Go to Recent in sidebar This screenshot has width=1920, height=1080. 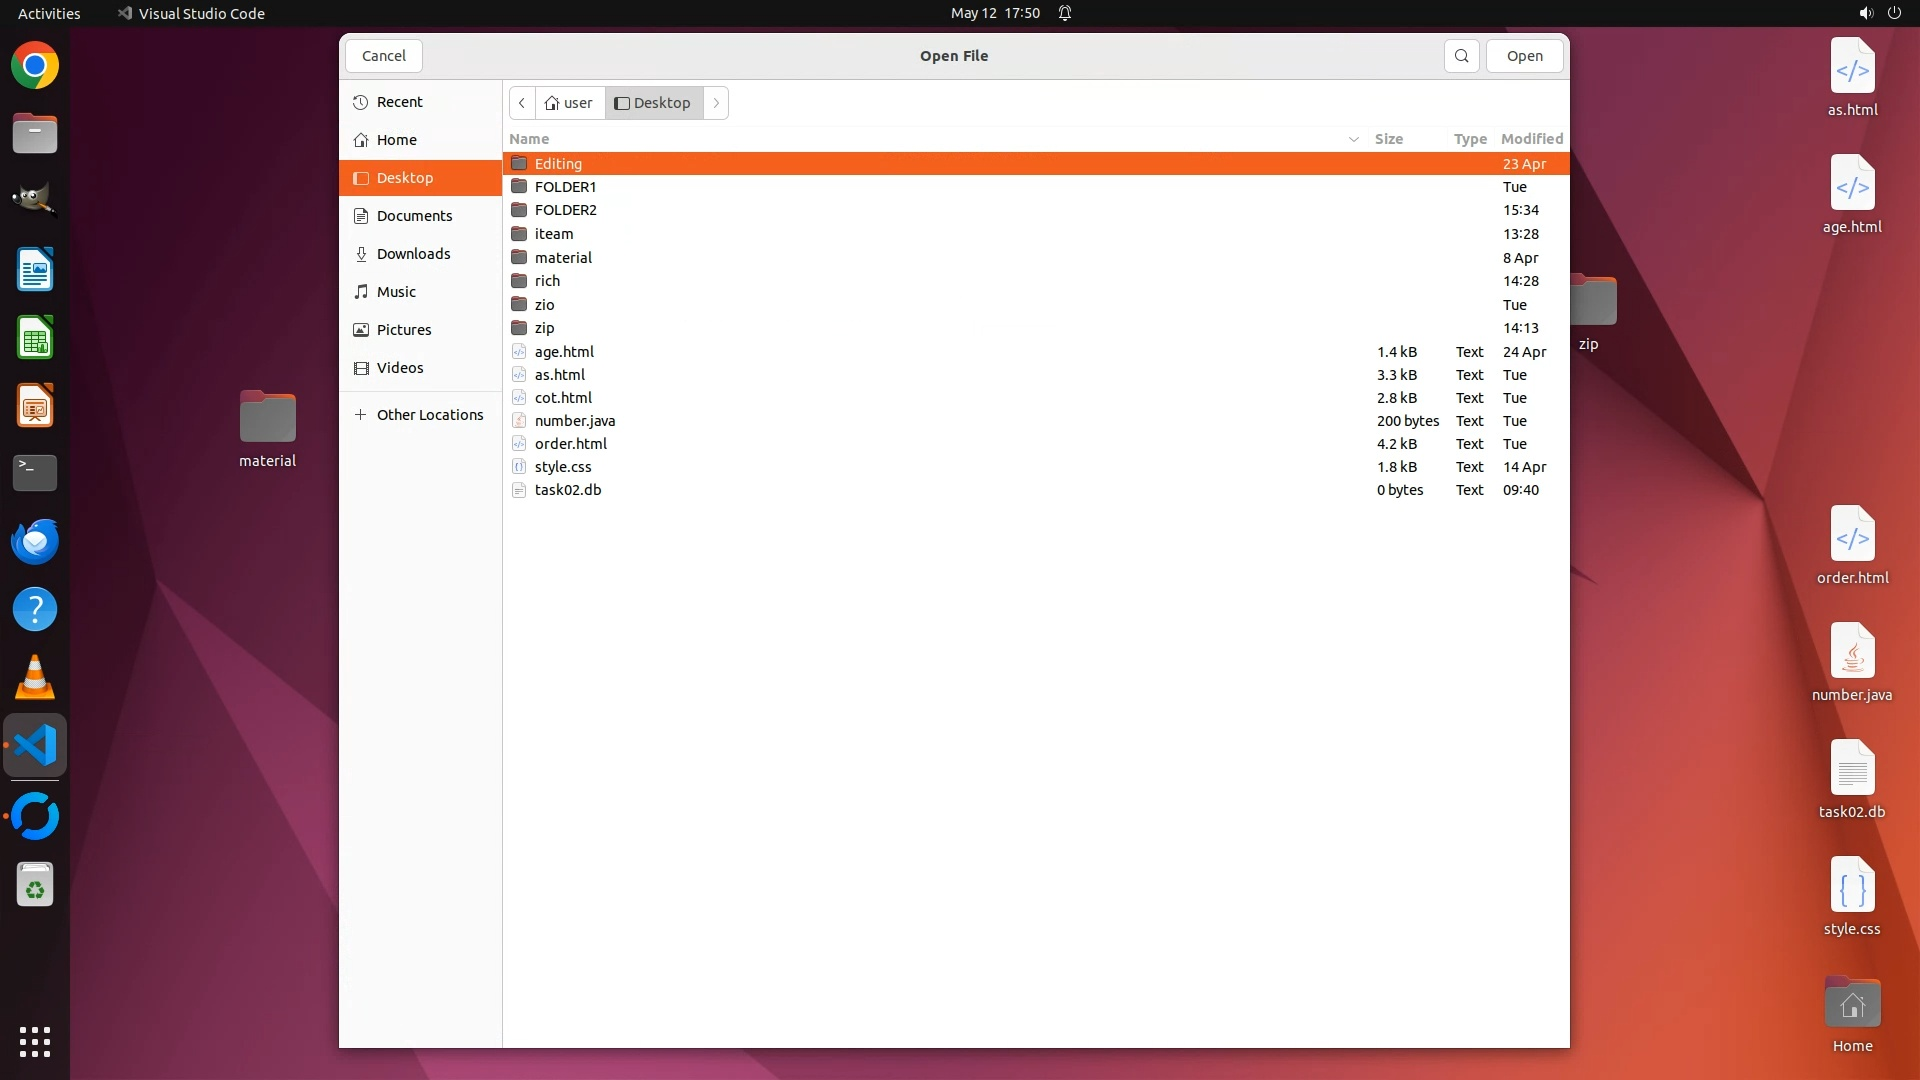pyautogui.click(x=399, y=102)
